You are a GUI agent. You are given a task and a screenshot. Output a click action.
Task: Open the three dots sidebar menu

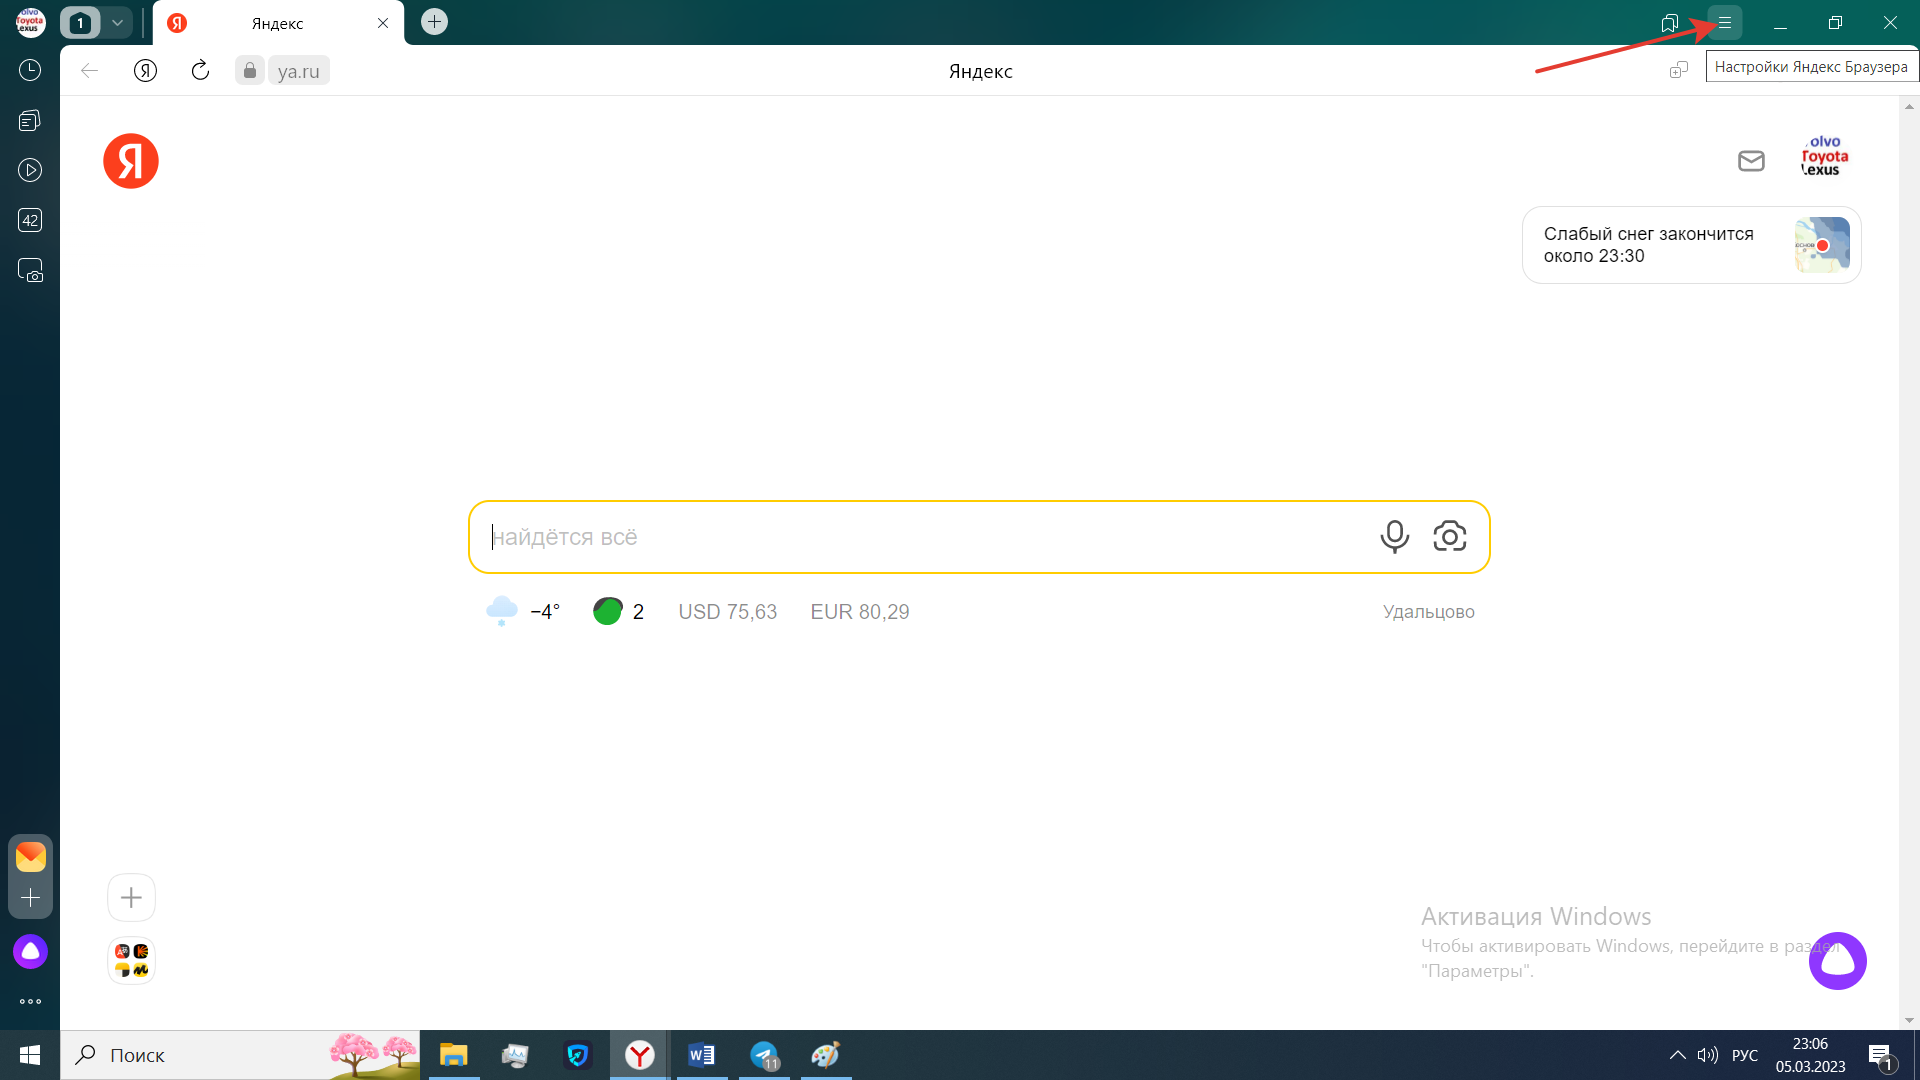click(30, 1001)
